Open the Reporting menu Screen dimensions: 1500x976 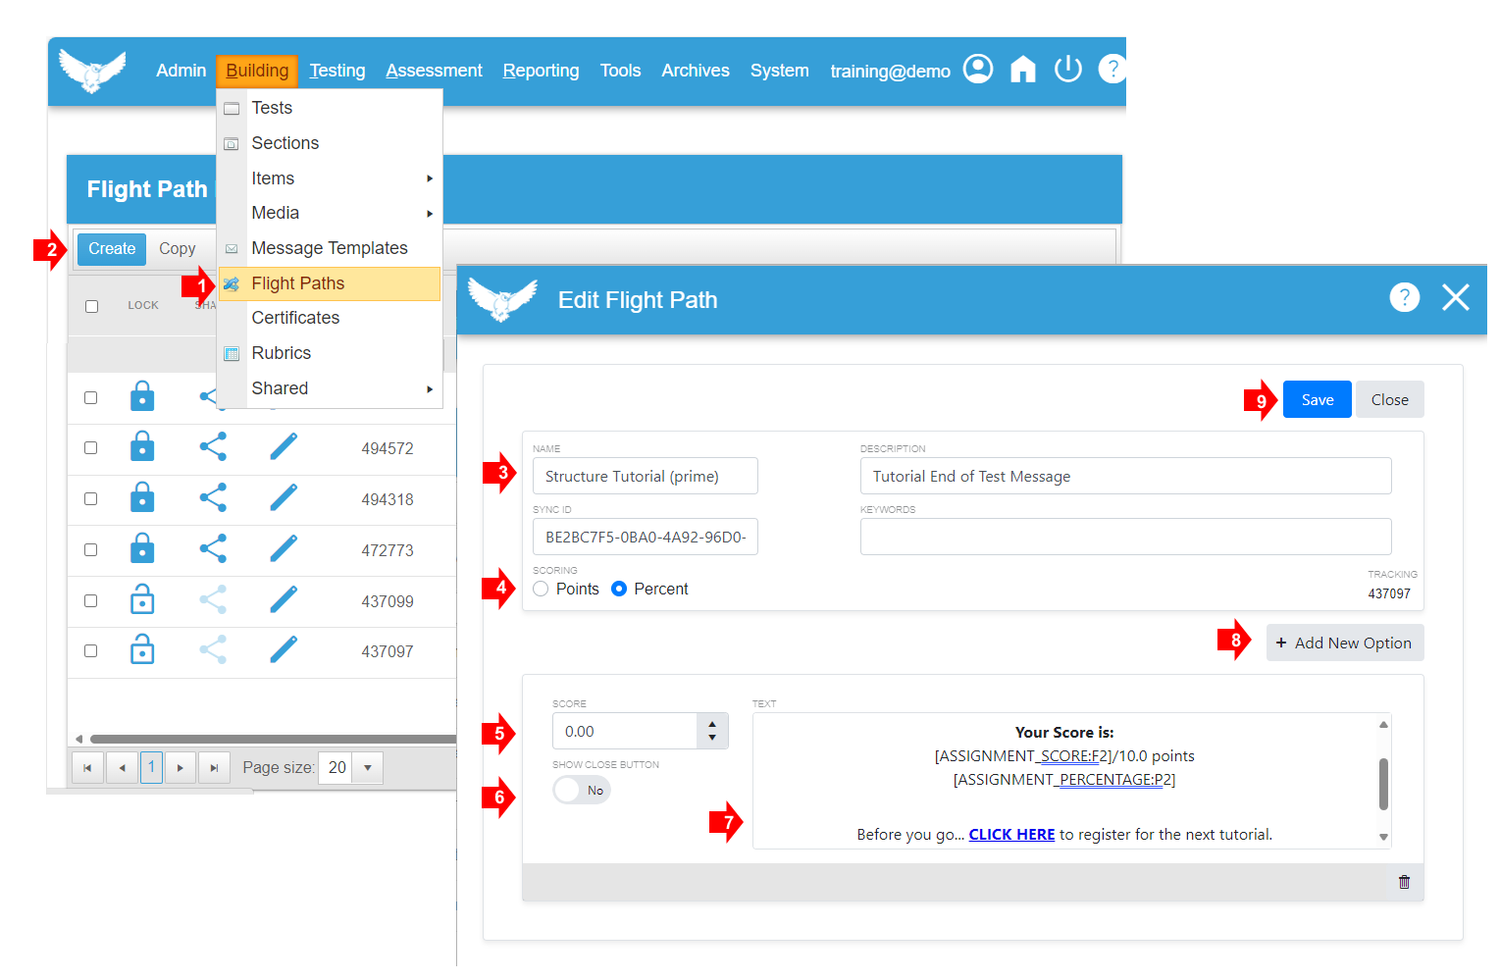pyautogui.click(x=540, y=70)
